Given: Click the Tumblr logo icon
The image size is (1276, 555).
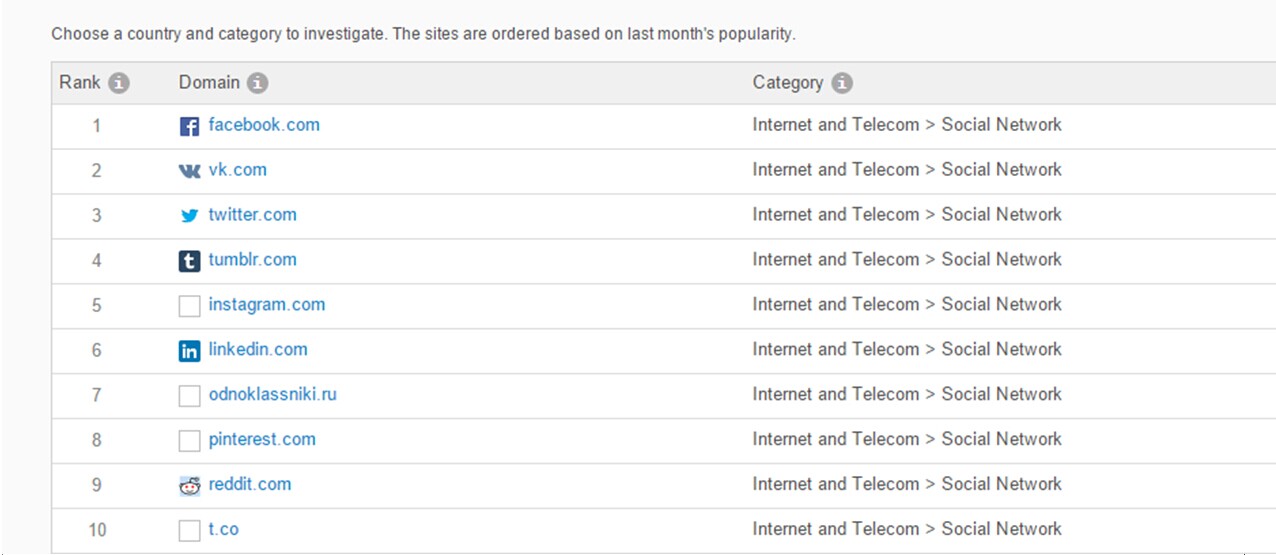Looking at the screenshot, I should coord(189,261).
